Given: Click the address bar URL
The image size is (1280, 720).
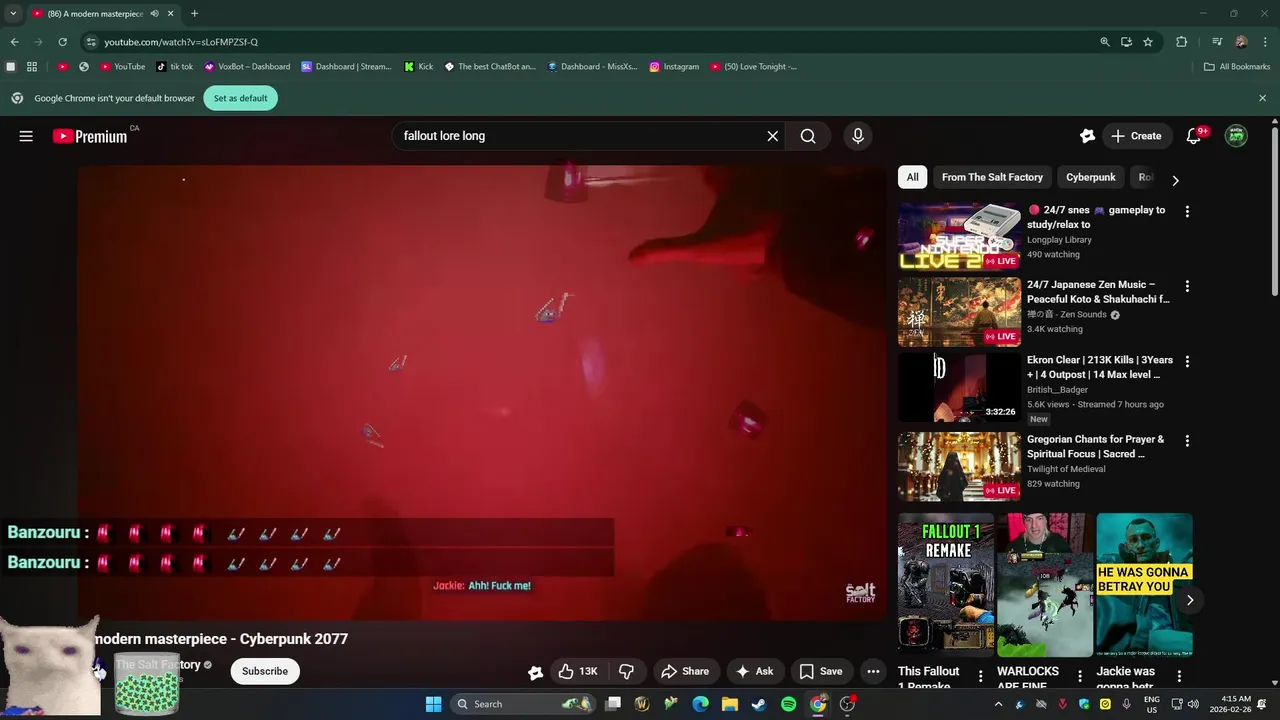Looking at the screenshot, I should [x=181, y=42].
